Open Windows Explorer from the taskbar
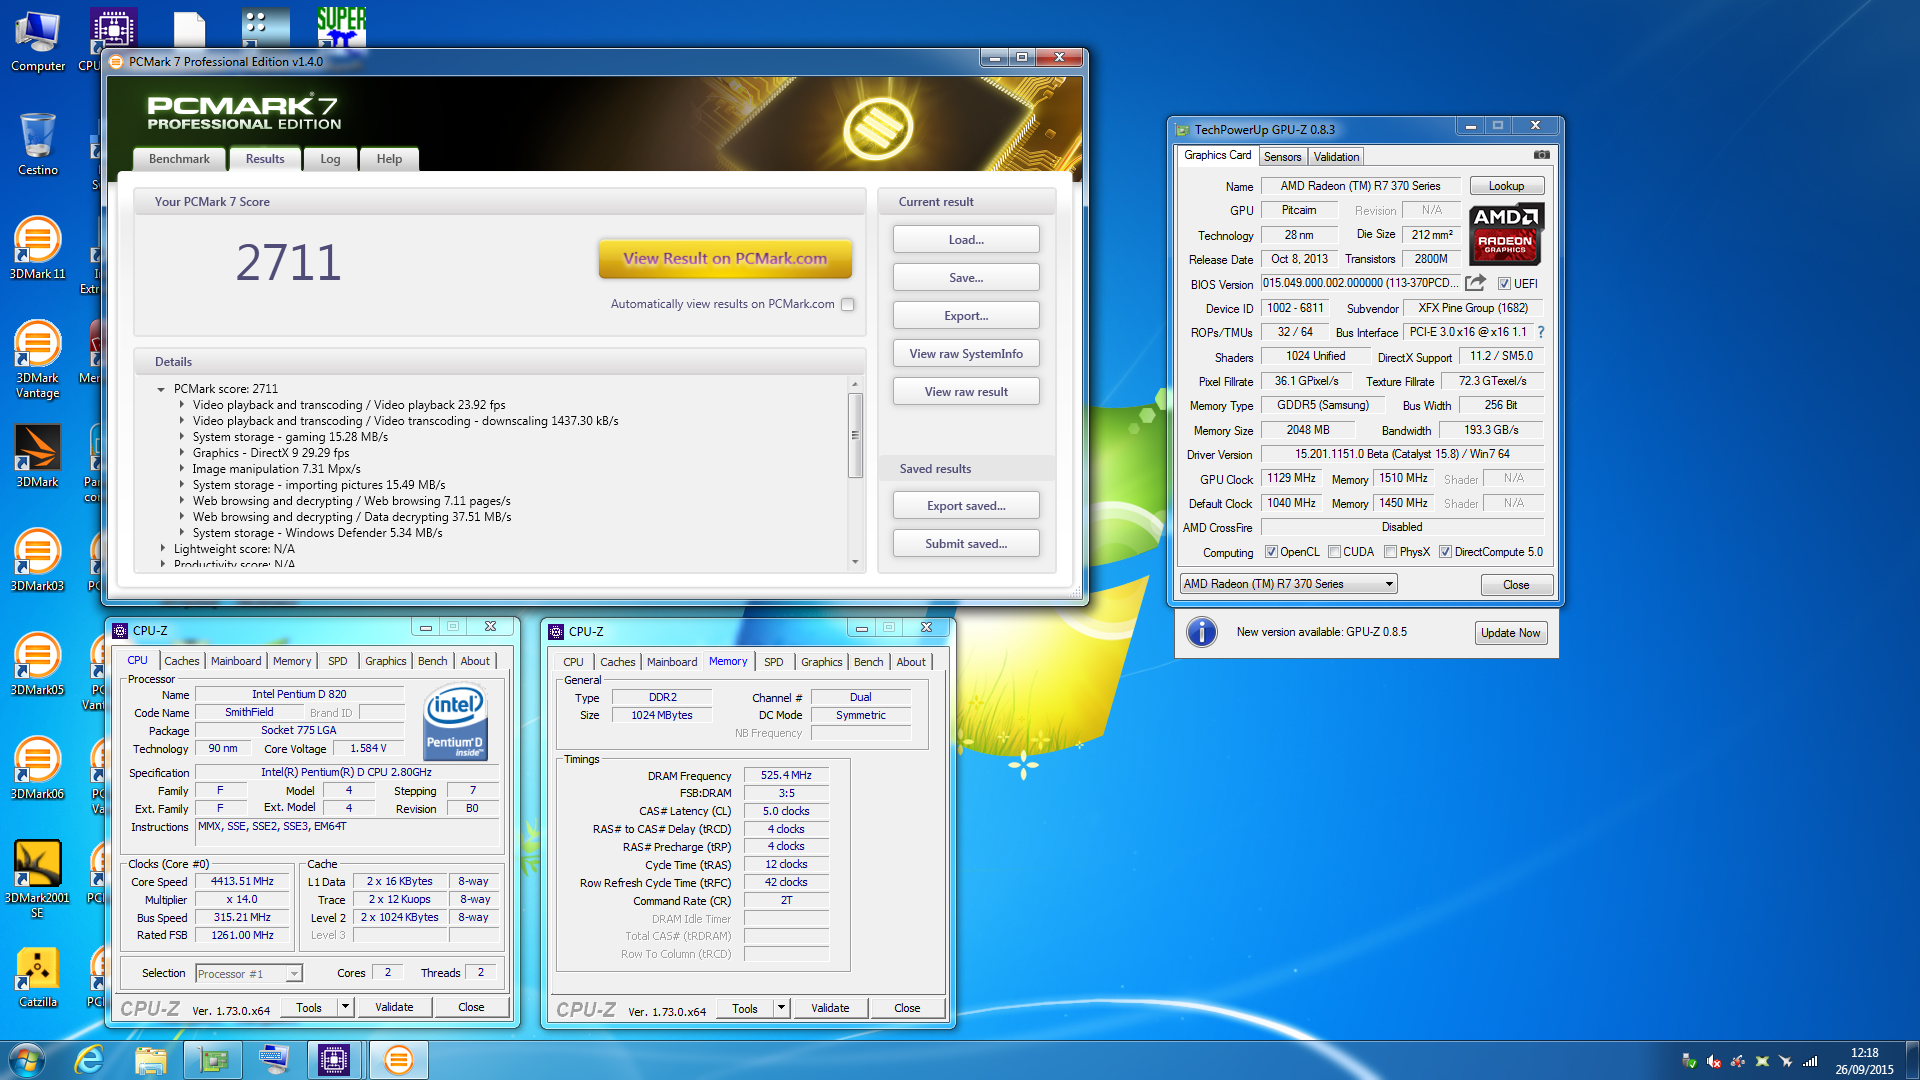This screenshot has height=1080, width=1920. click(x=151, y=1060)
